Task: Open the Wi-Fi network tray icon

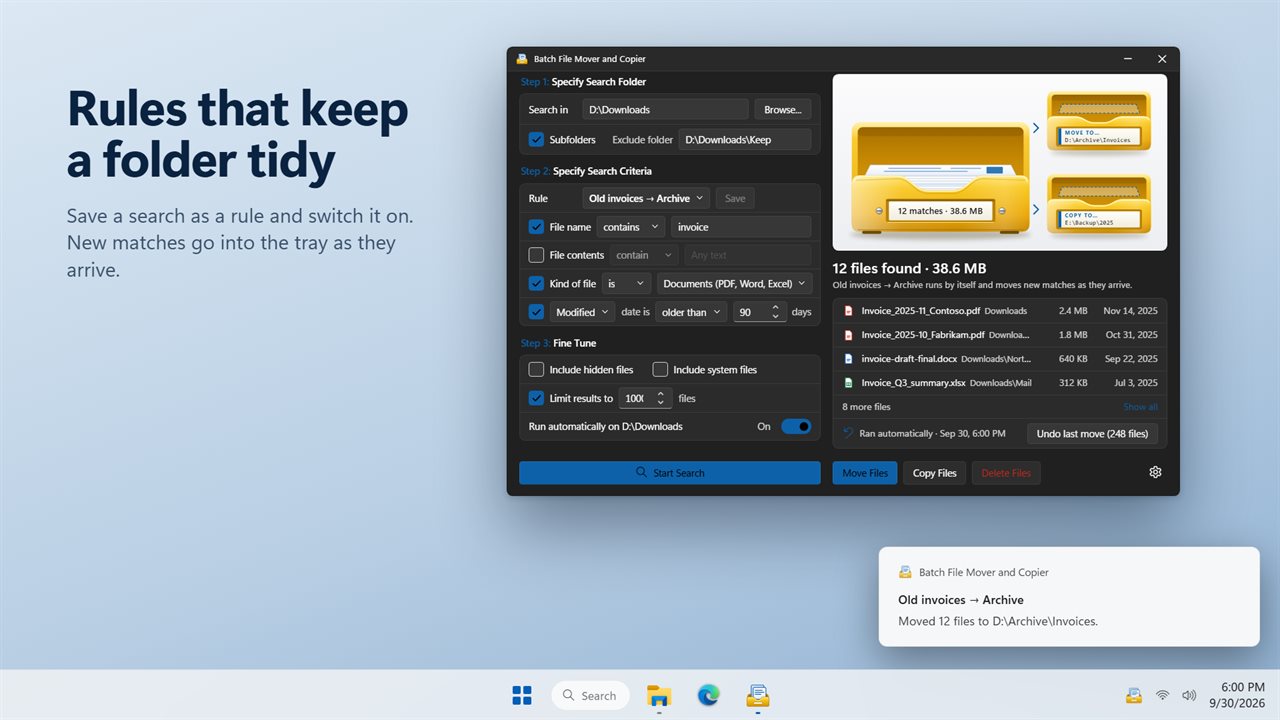Action: coord(1162,695)
